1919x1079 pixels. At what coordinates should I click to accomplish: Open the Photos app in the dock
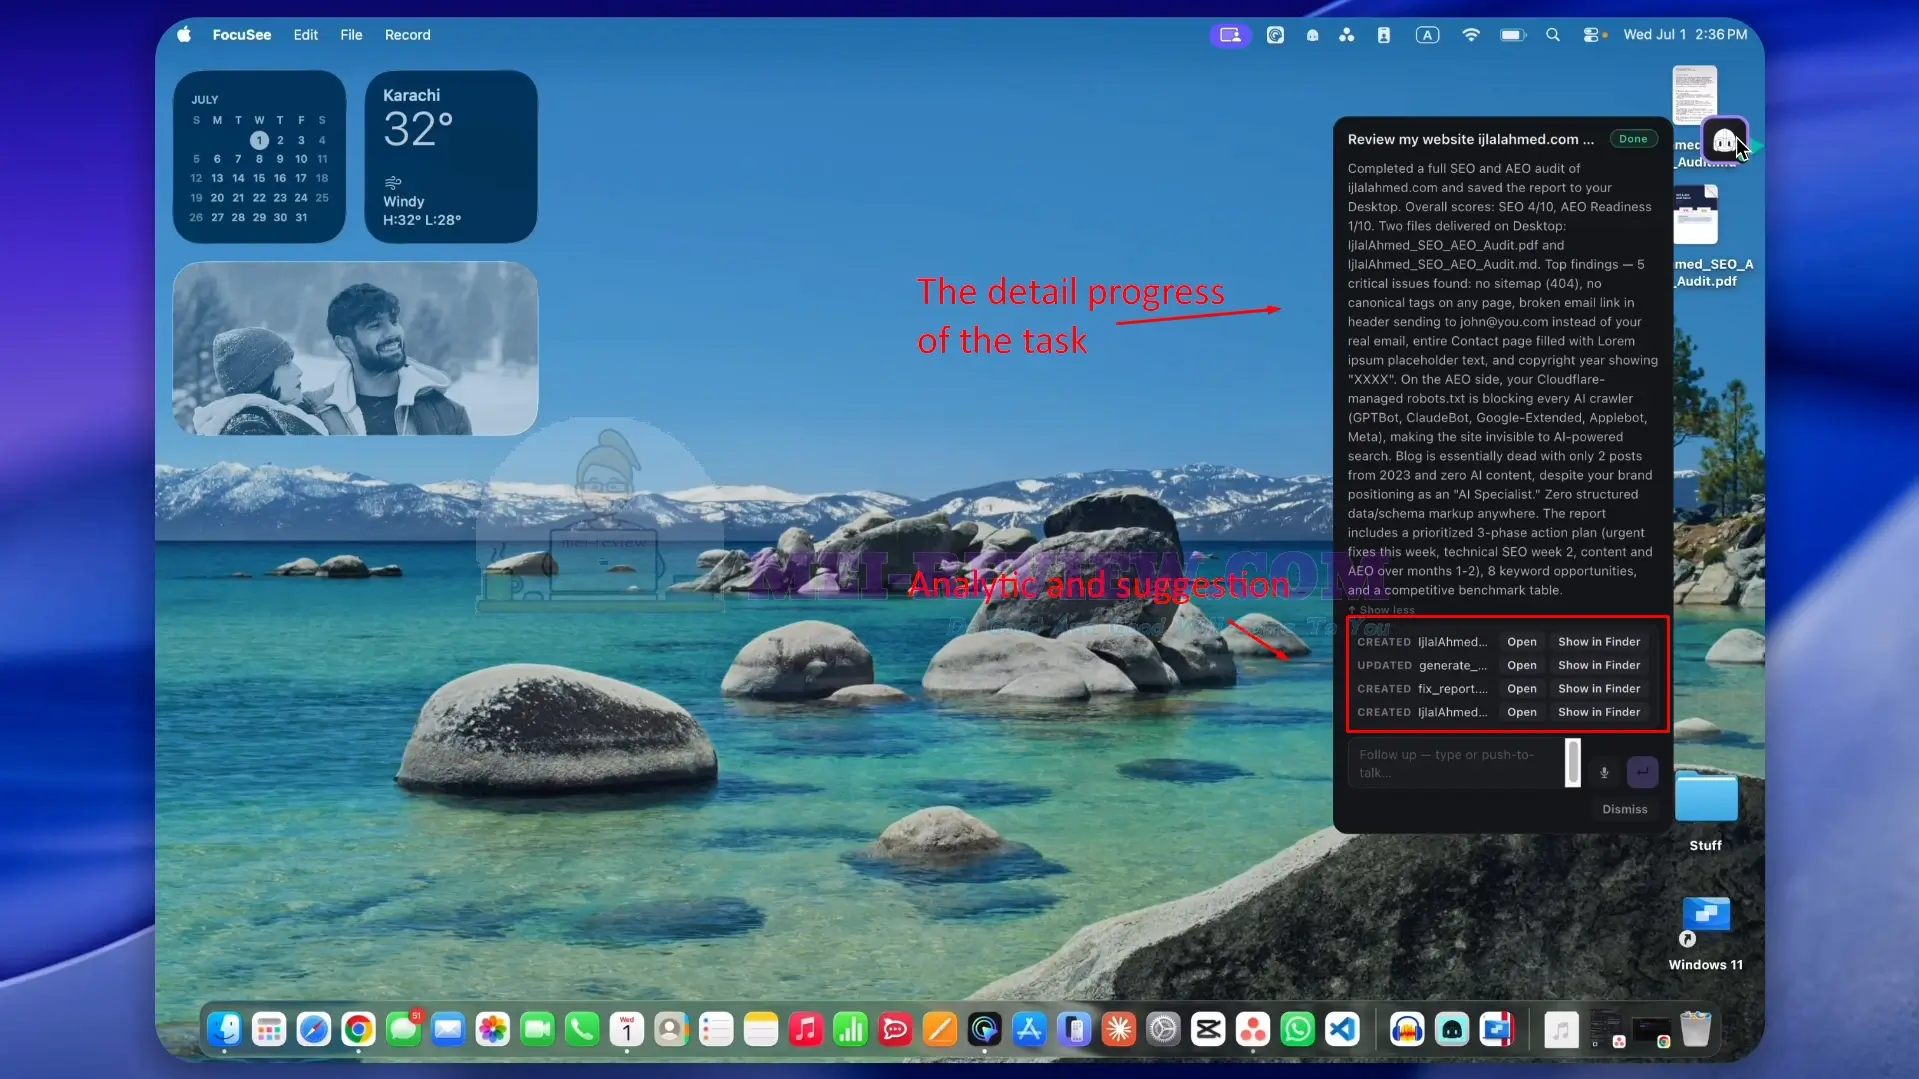[x=492, y=1029]
